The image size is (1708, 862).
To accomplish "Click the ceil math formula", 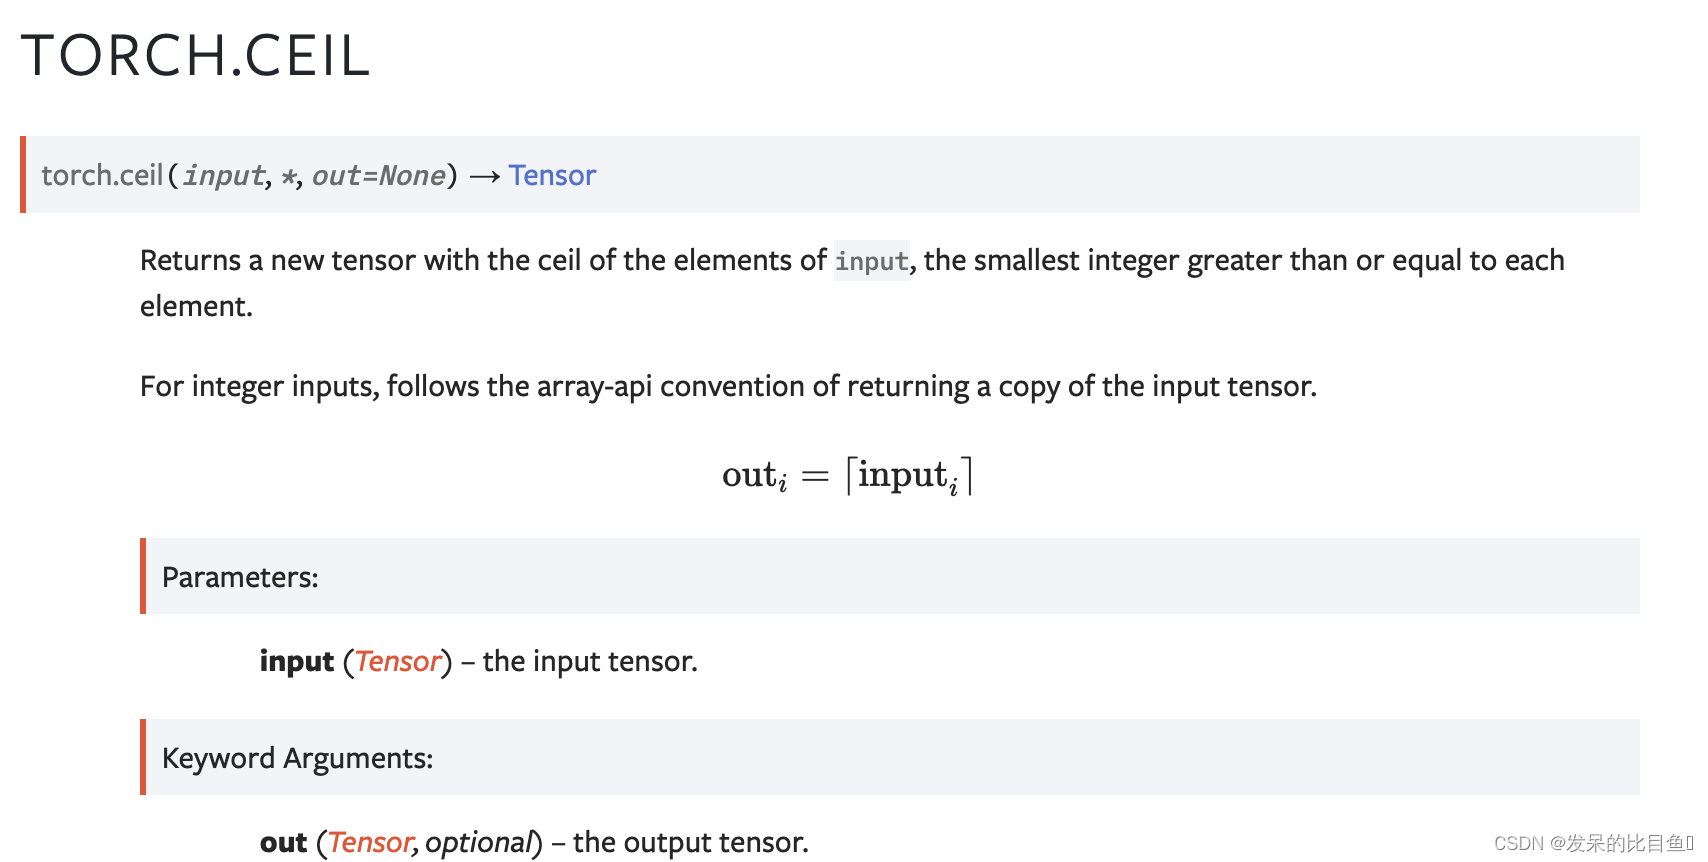I will [847, 475].
